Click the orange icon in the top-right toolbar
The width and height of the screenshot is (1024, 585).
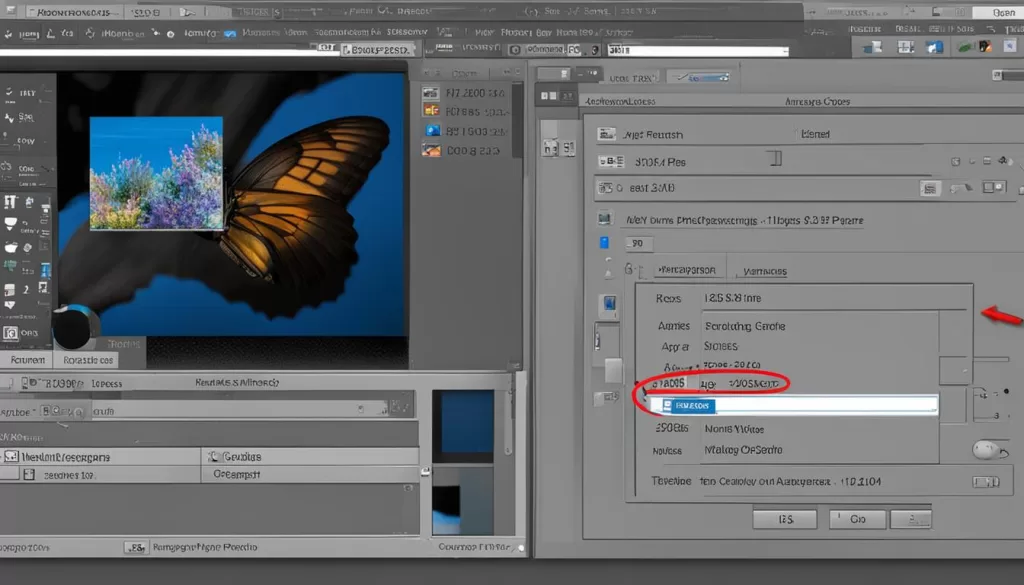pos(984,46)
